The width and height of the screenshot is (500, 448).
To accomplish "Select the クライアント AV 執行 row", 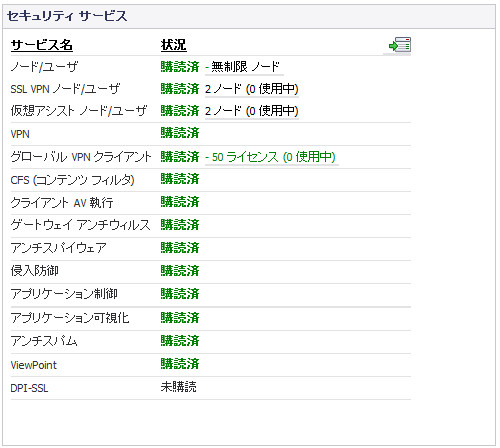I will [211, 203].
